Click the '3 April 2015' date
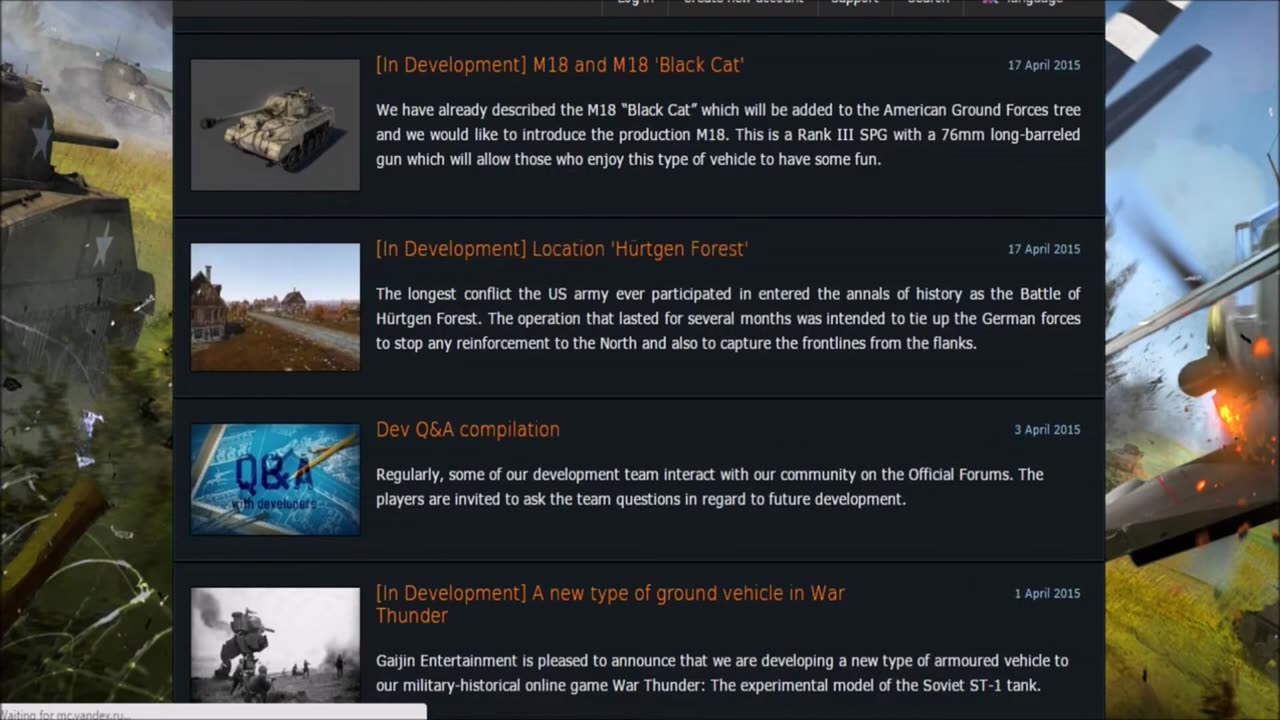This screenshot has width=1280, height=720. coord(1047,429)
